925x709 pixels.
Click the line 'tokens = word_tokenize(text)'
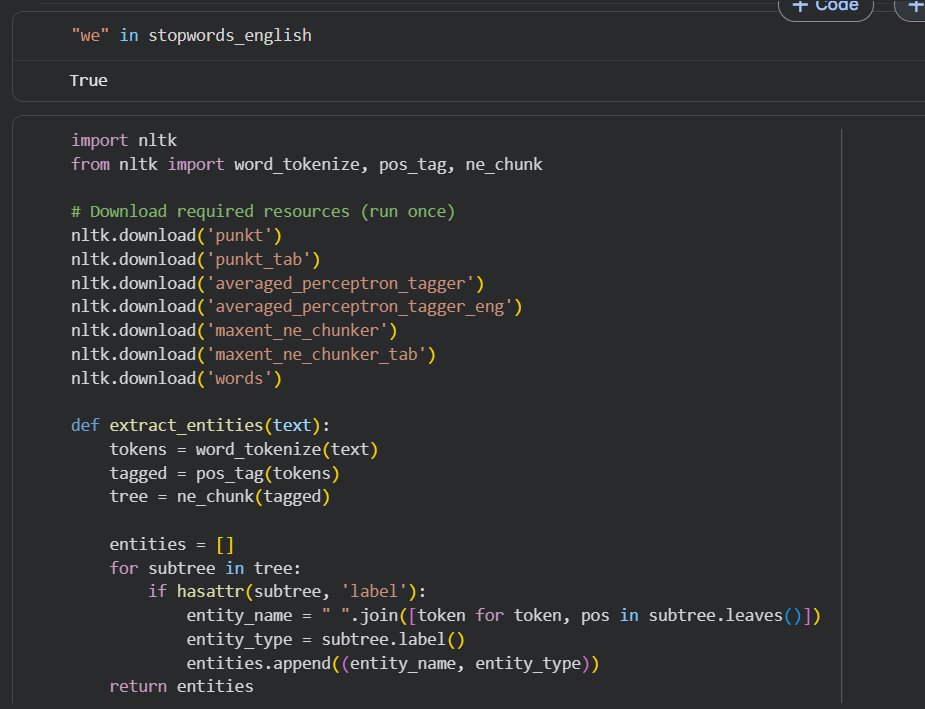(244, 449)
